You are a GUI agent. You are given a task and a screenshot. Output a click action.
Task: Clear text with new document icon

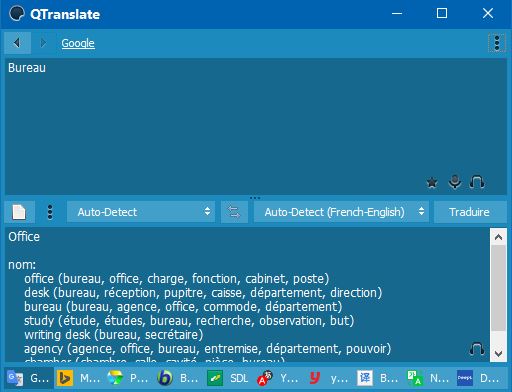coord(19,212)
